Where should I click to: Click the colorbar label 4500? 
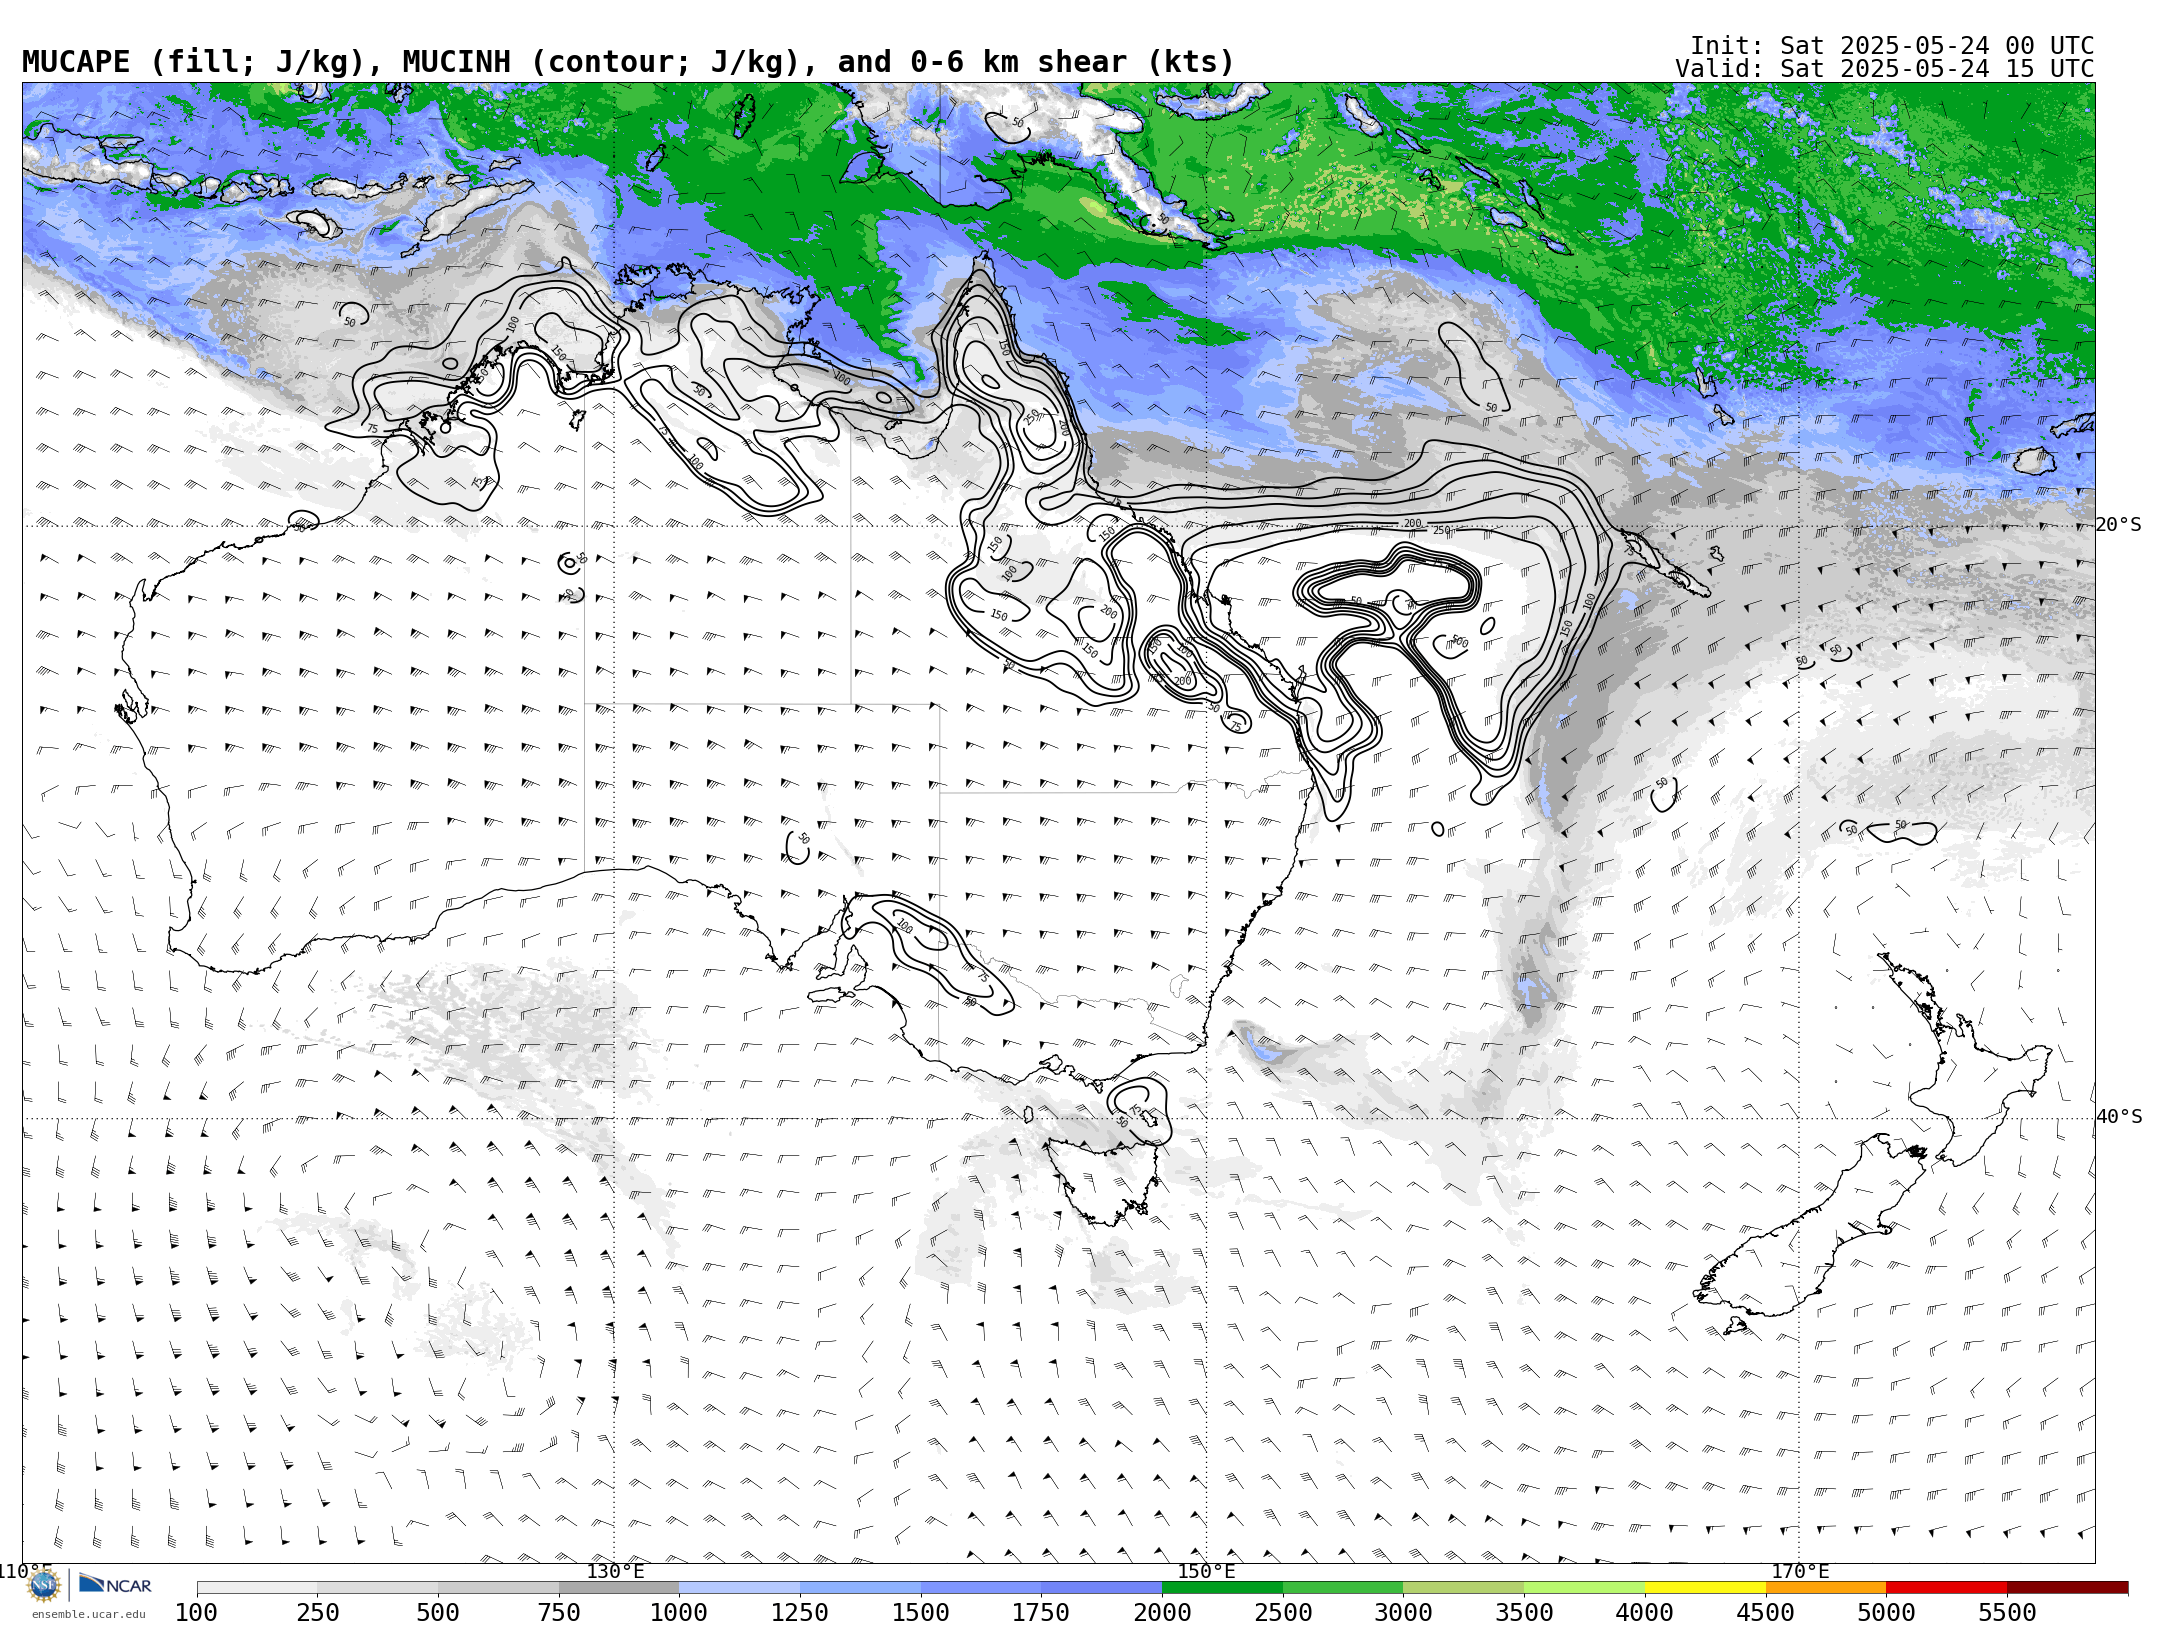tap(1765, 1612)
